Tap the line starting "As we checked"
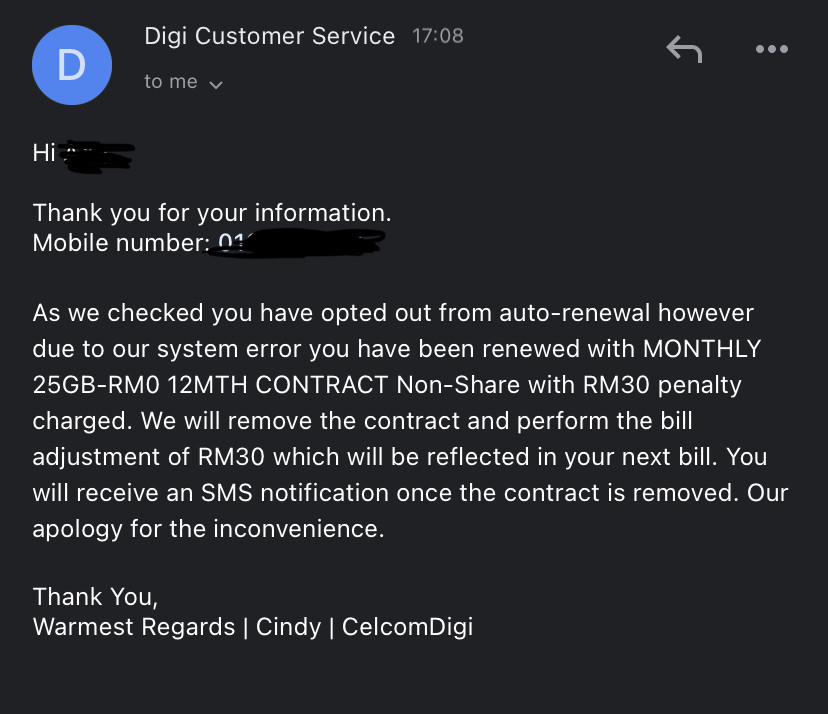This screenshot has width=828, height=714. click(x=393, y=313)
